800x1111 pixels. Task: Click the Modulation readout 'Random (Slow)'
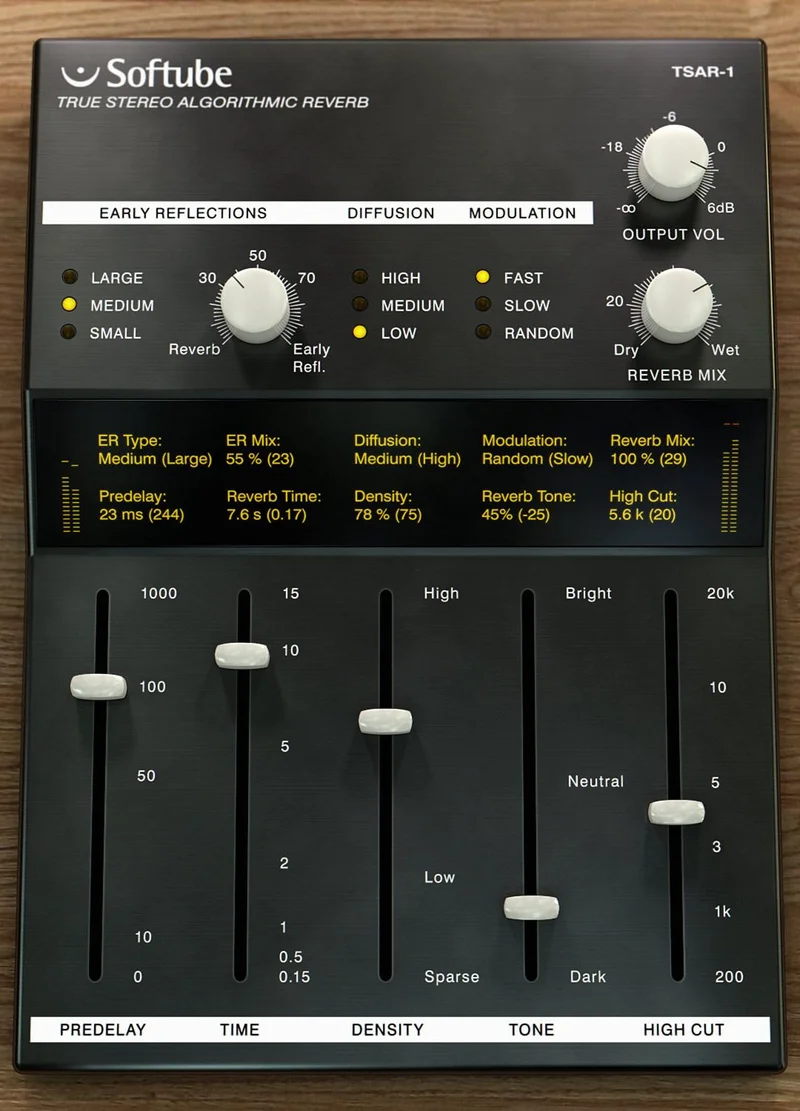[537, 459]
